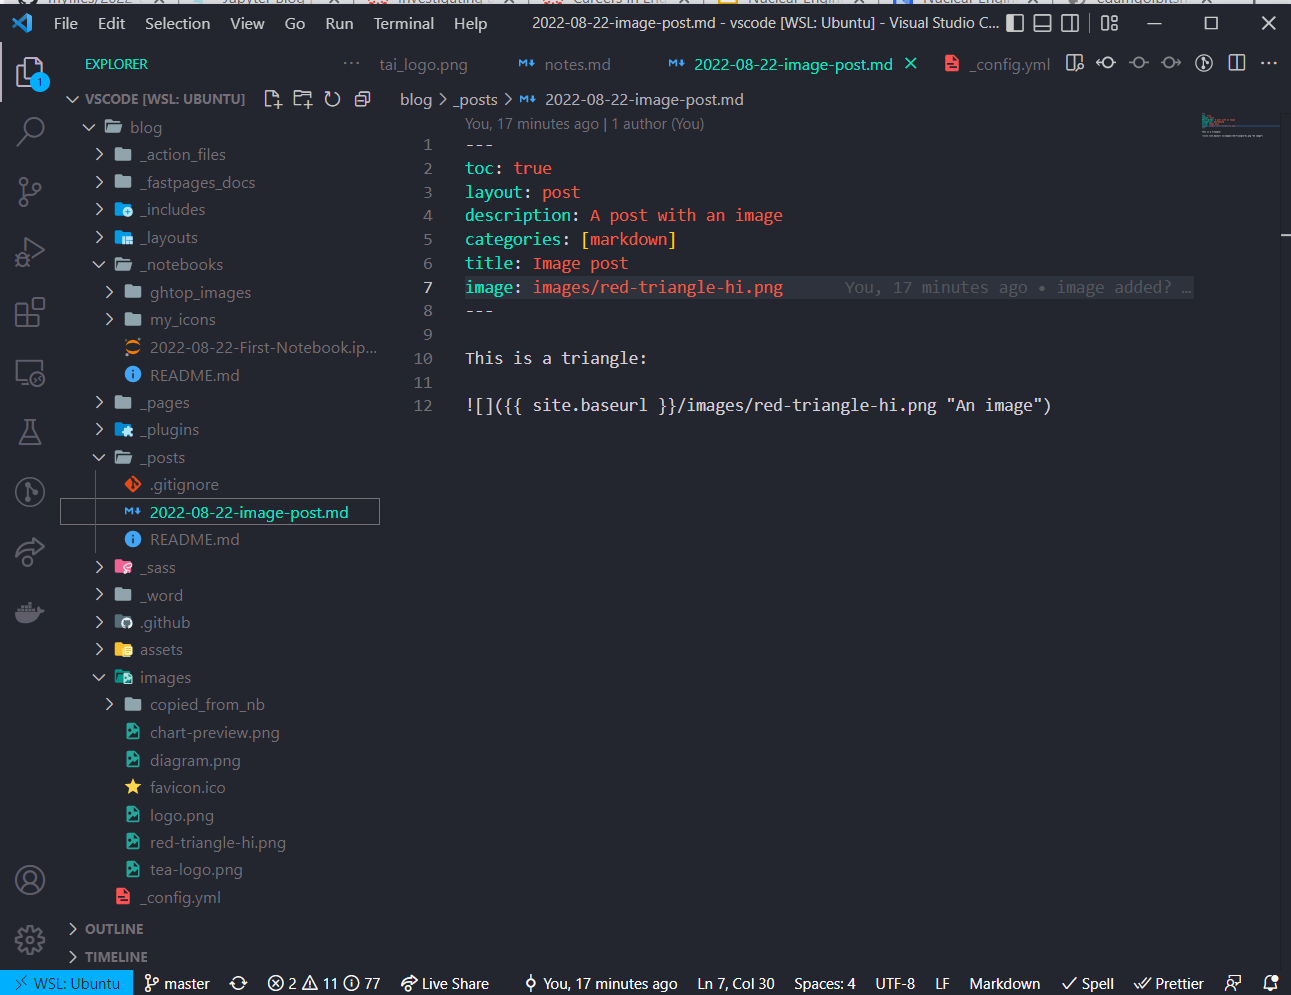Toggle the Spell checker in status bar
Screen dimensions: 1291x995
1088,983
